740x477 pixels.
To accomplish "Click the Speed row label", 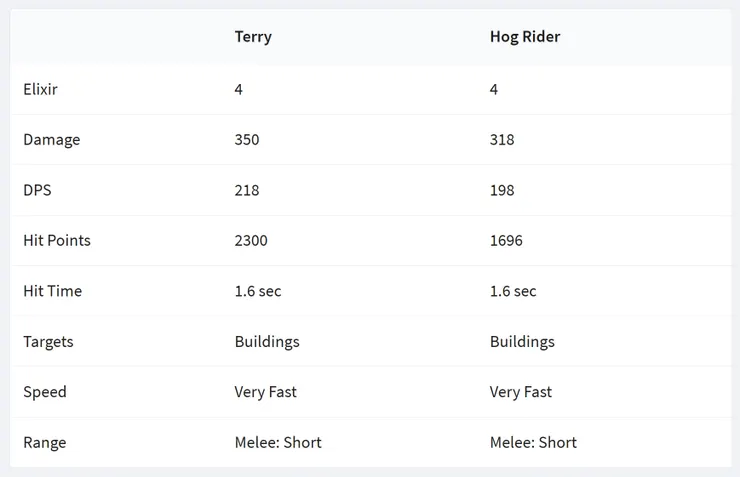I will click(45, 392).
